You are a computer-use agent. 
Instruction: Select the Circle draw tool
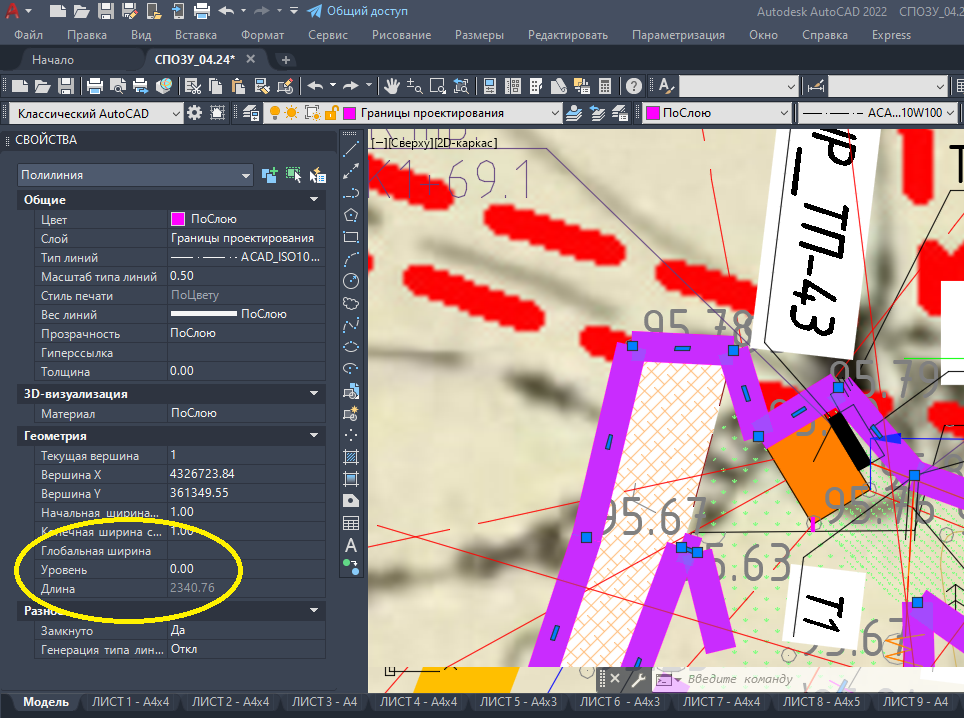click(x=350, y=281)
